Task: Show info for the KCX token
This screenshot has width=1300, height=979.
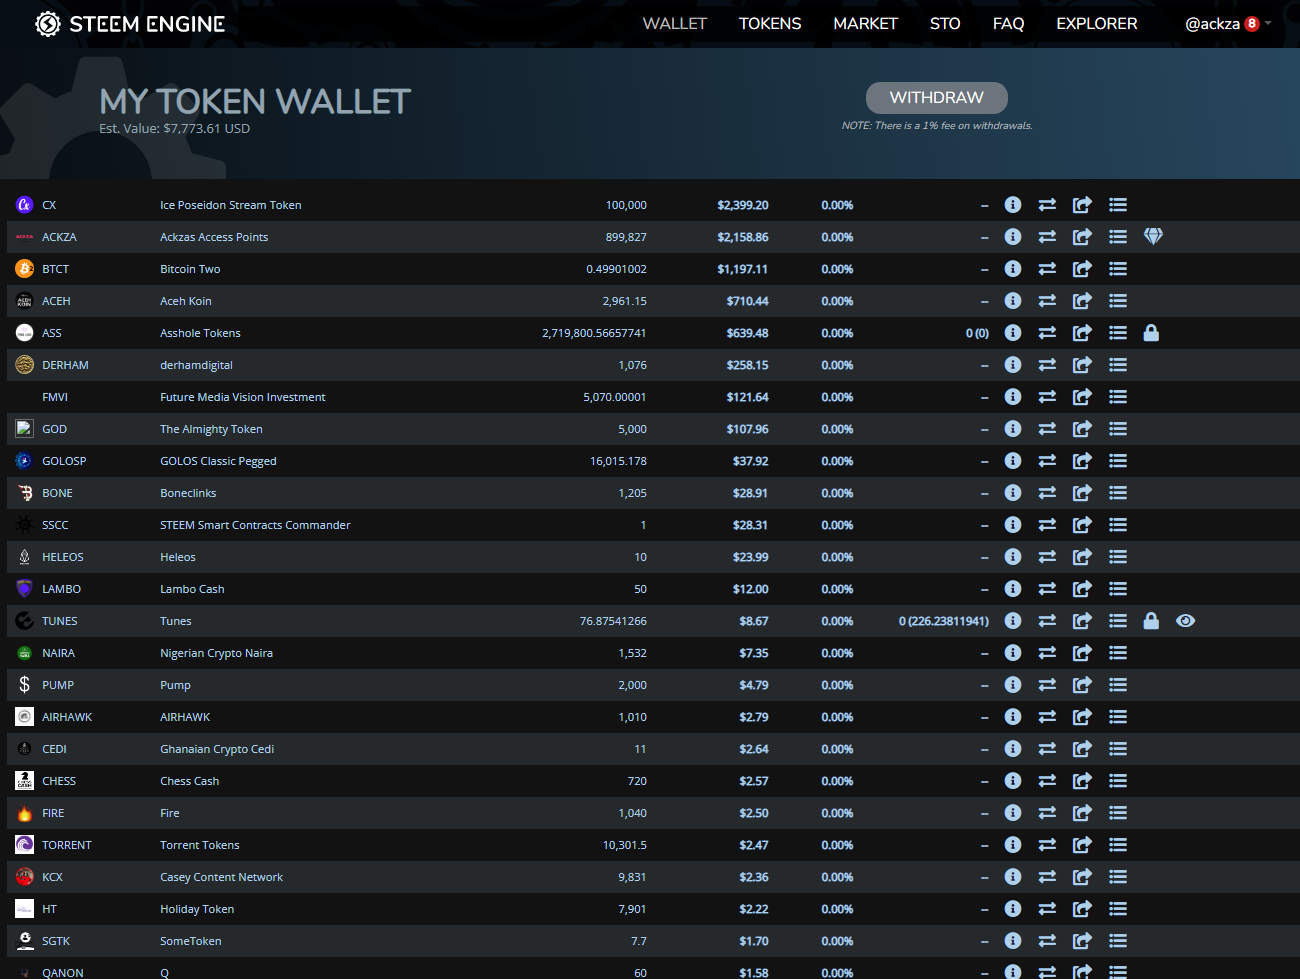Action: point(1013,877)
